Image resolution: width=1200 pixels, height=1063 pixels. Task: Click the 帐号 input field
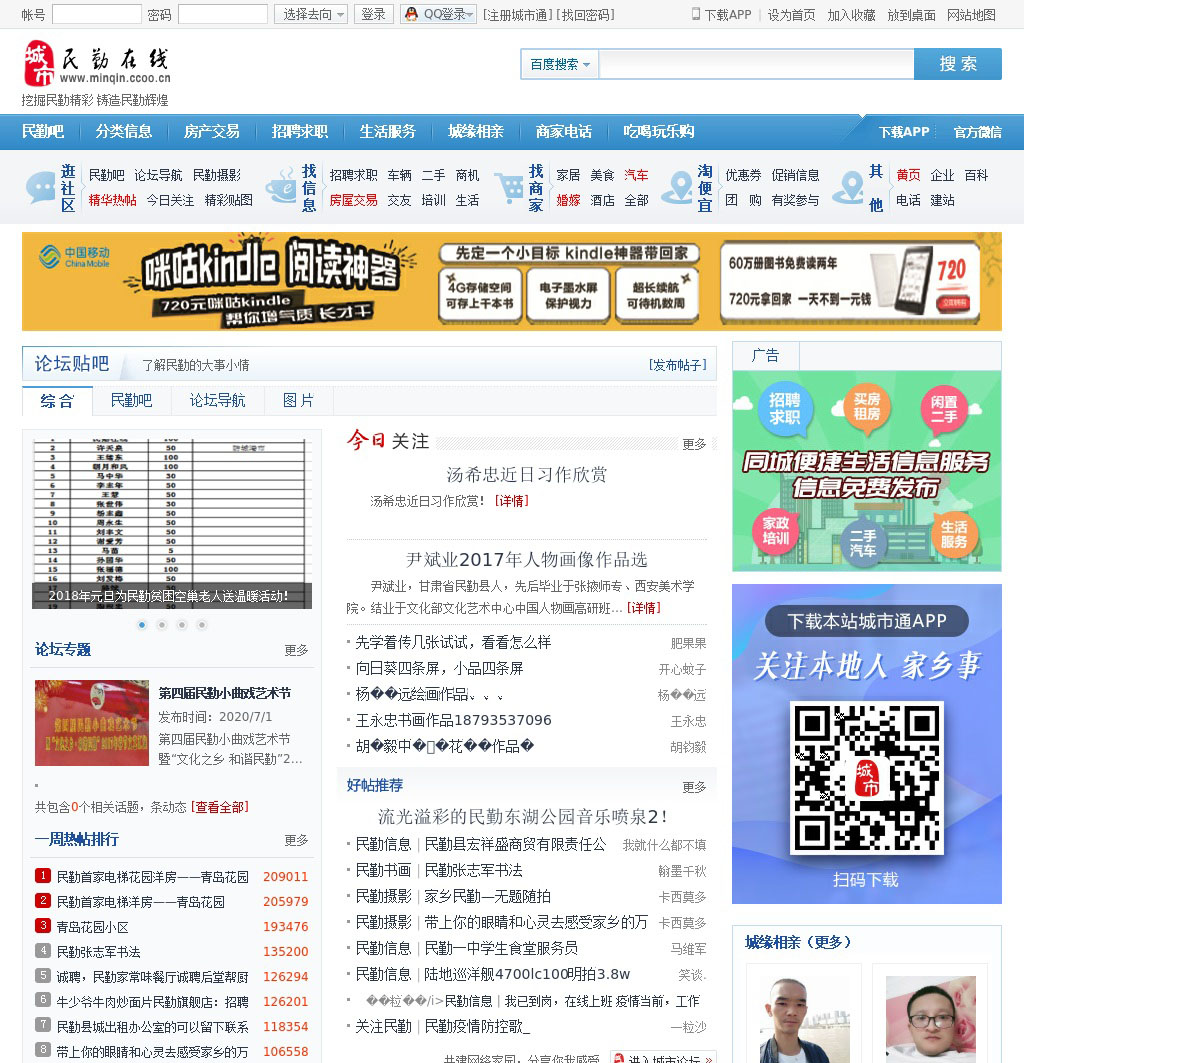pos(97,14)
